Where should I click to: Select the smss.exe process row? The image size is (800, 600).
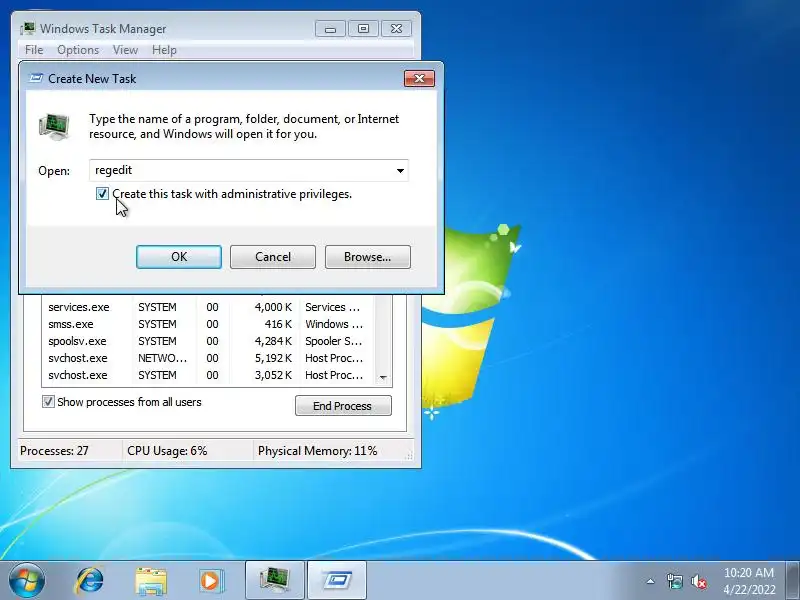coord(208,324)
